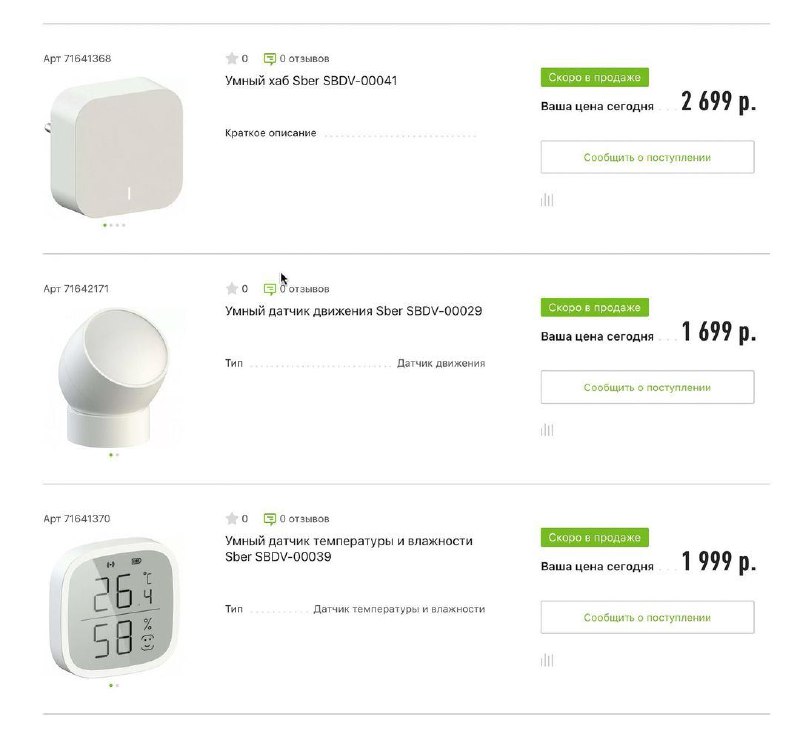Image resolution: width=800 pixels, height=737 pixels.
Task: Open 'Умный датчик движения Sber SBDV-00029' link
Action: [353, 311]
